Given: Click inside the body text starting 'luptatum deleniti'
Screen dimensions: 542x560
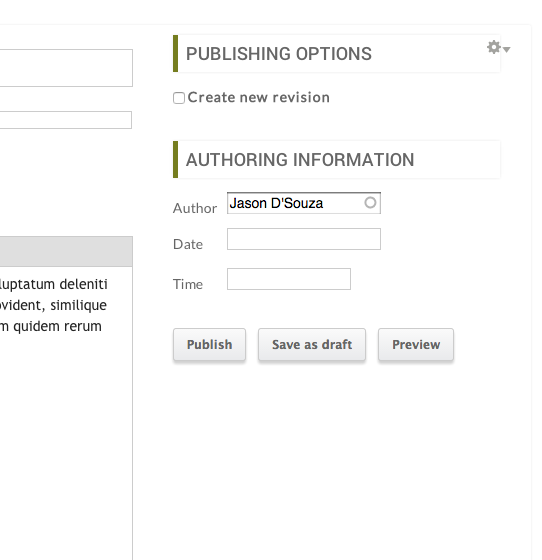Looking at the screenshot, I should coord(54,305).
